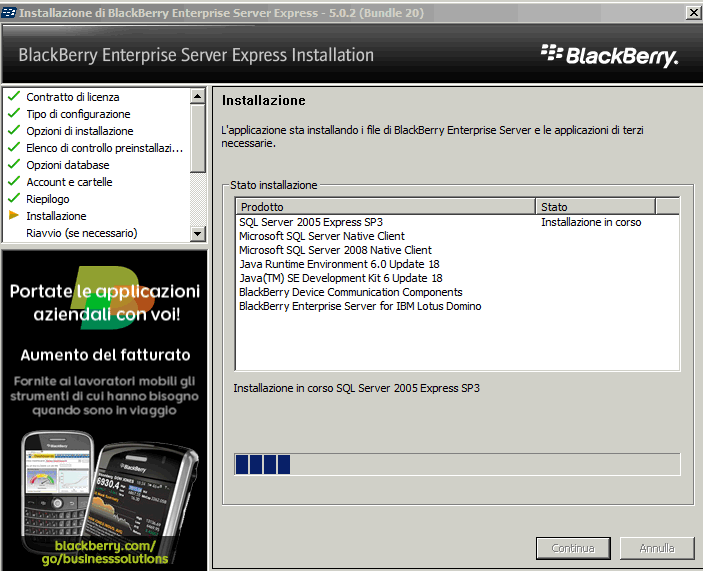Select the Riavvio (se necessario) step
This screenshot has width=703, height=571.
coord(82,233)
